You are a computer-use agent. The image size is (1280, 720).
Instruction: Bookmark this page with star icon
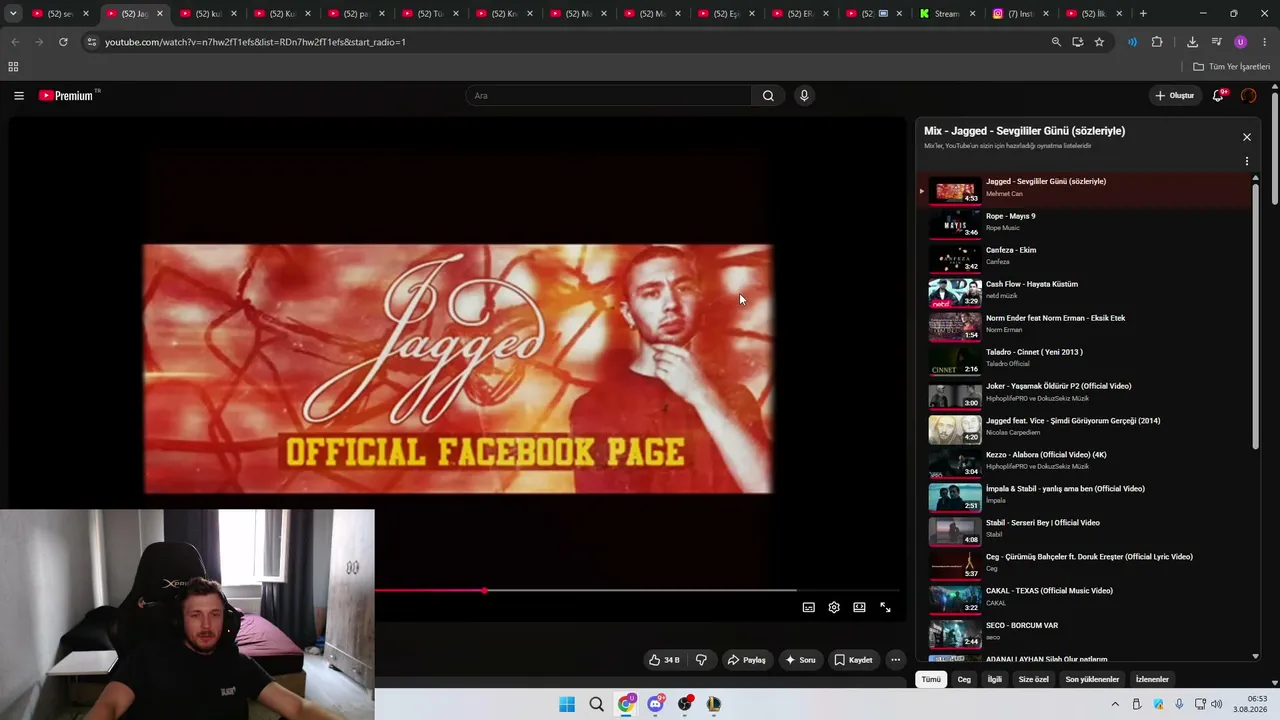click(1099, 42)
